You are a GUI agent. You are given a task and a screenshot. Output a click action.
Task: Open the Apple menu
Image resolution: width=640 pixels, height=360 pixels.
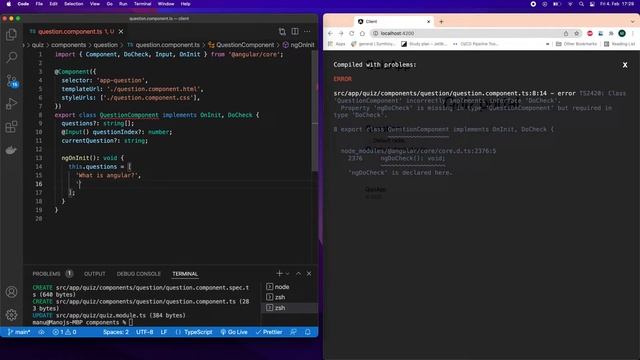(9, 4)
